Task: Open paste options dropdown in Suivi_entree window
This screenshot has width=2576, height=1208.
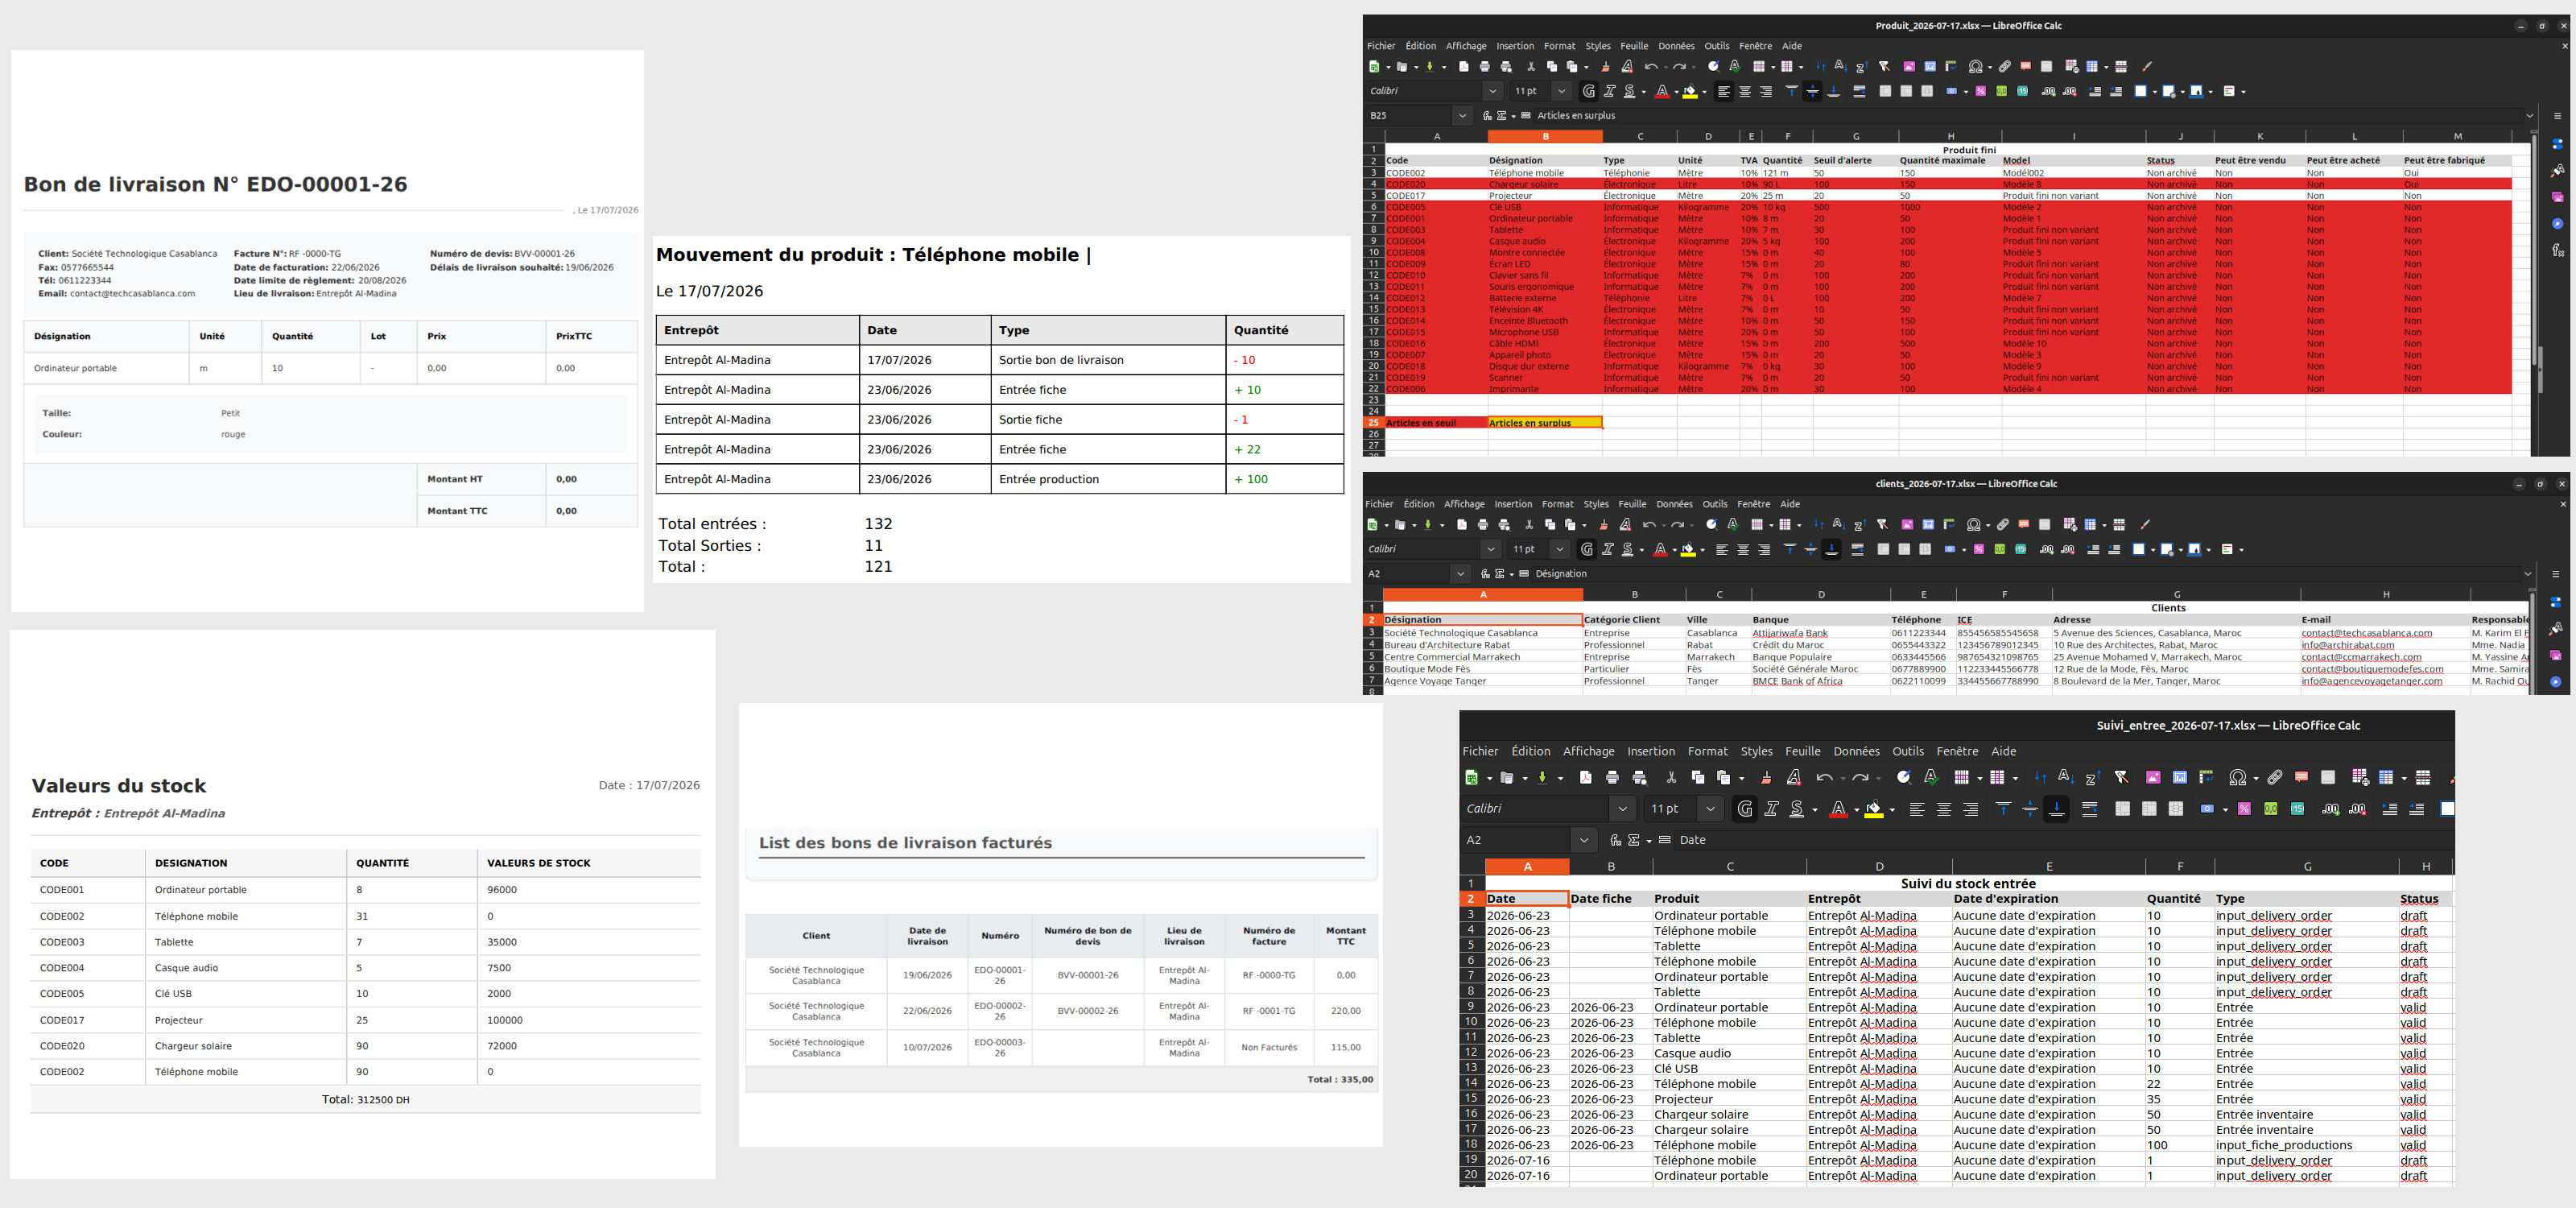Action: click(1742, 778)
